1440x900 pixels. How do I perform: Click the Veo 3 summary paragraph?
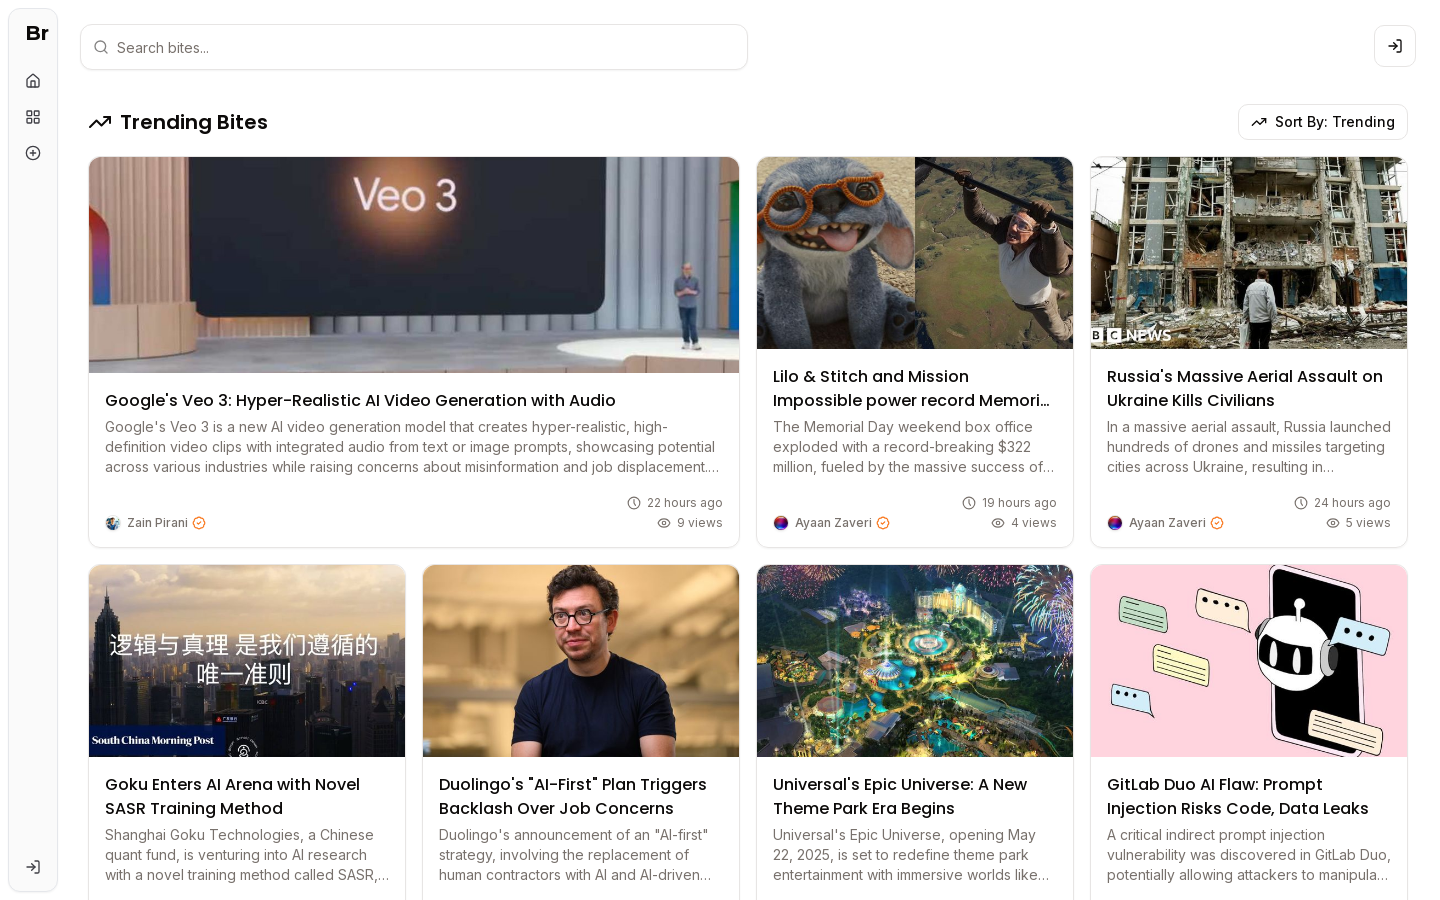coord(412,447)
